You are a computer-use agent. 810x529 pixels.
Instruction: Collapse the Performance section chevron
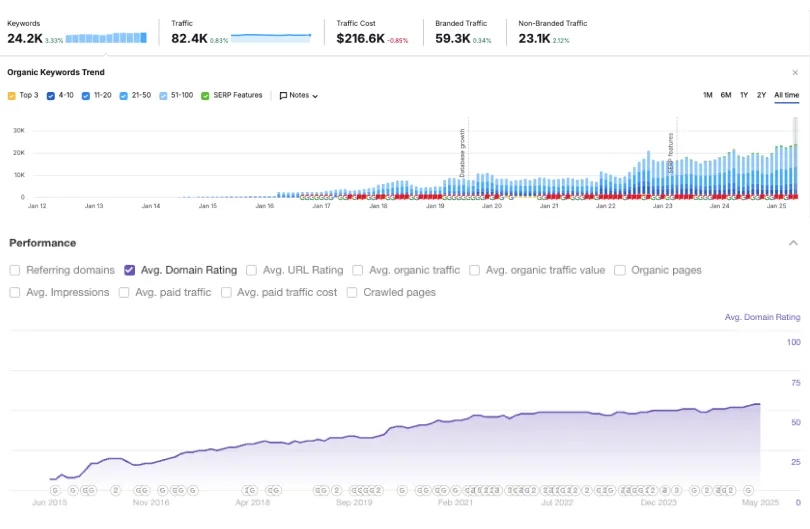tap(793, 243)
